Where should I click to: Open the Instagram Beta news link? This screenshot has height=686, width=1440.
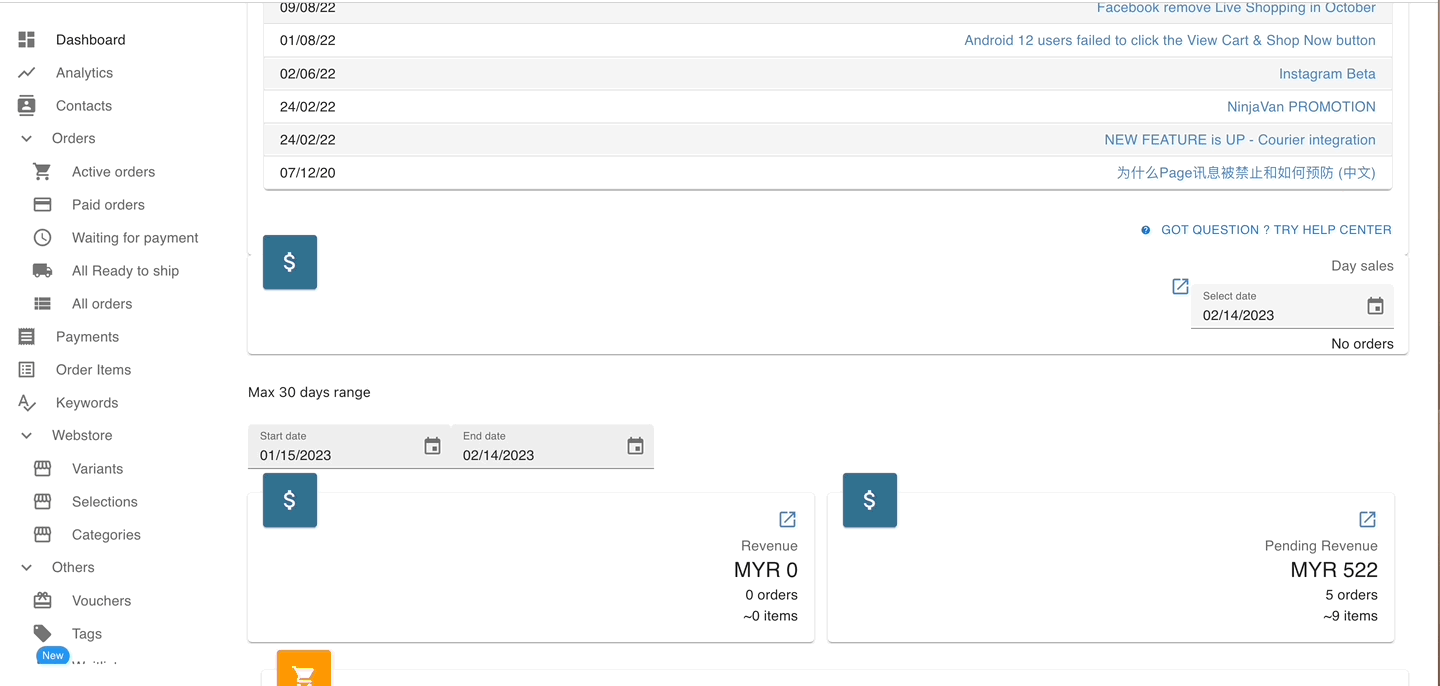(x=1327, y=74)
